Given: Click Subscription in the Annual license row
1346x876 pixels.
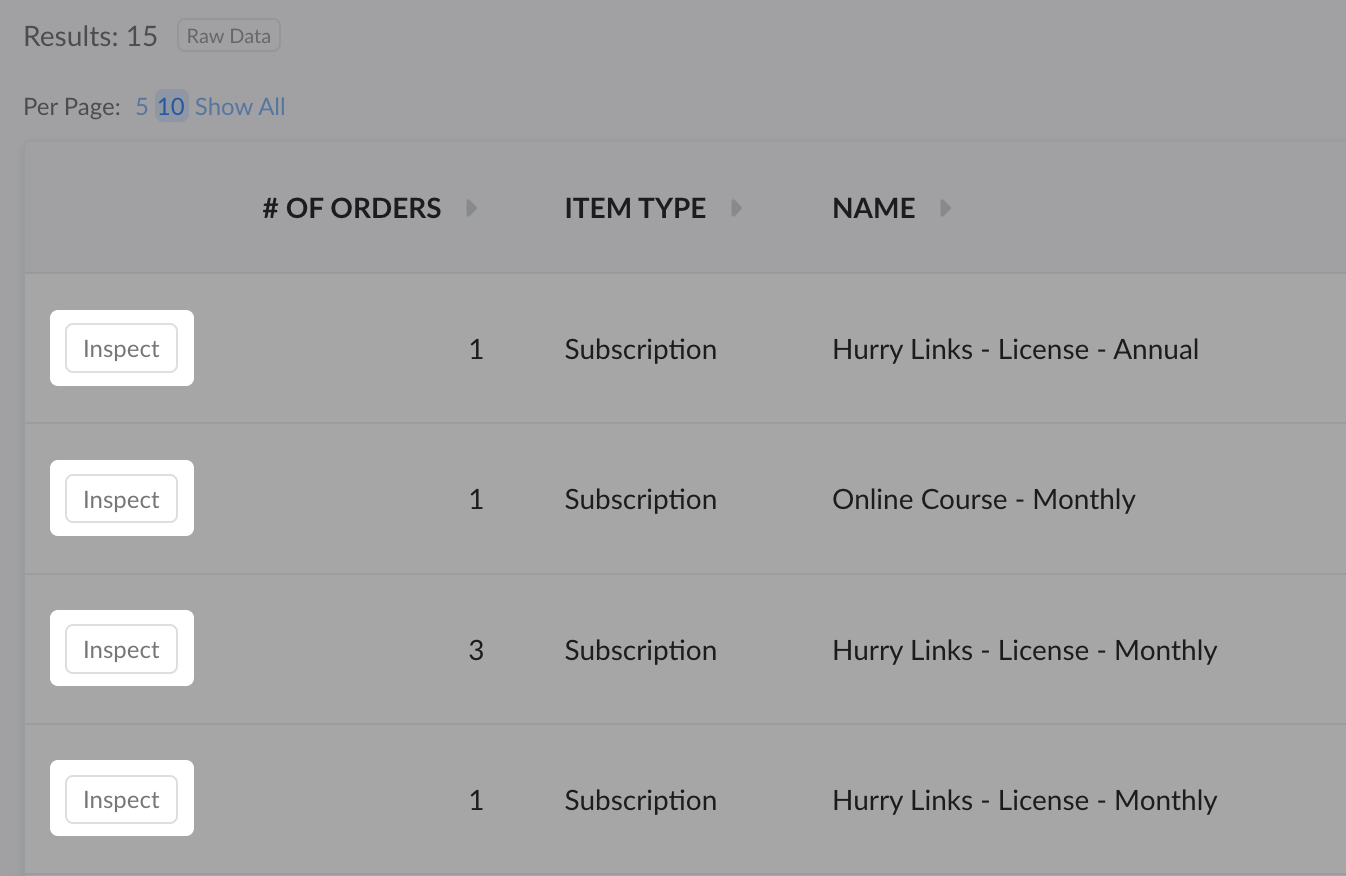Looking at the screenshot, I should click(640, 350).
